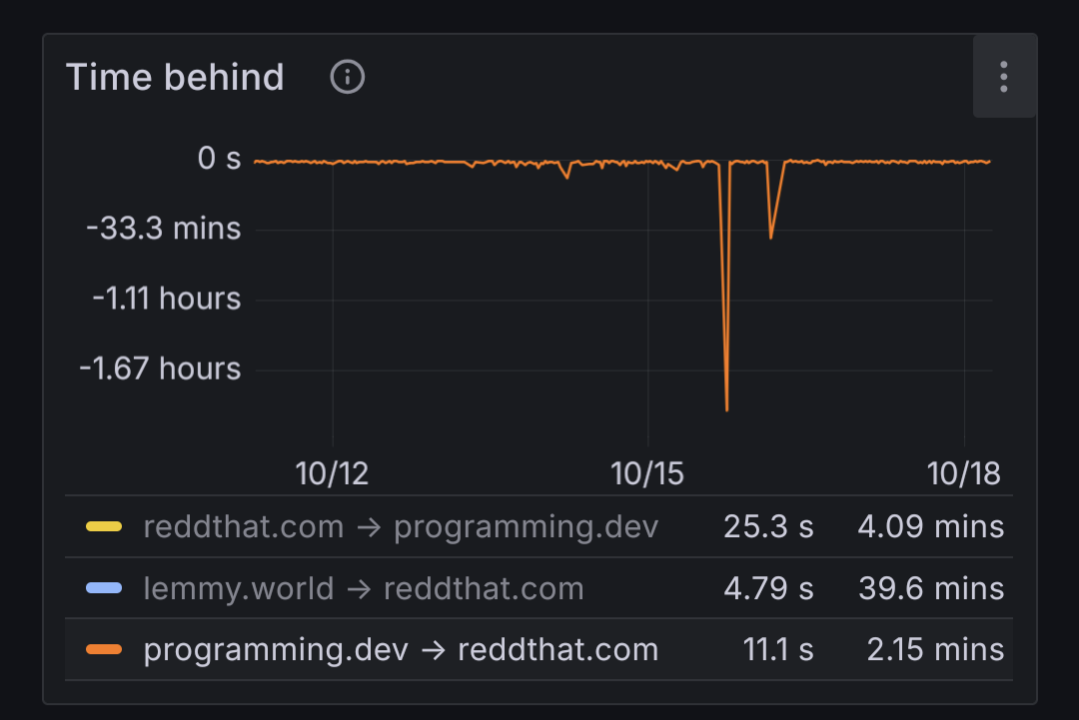Click the 4.09 mins legend value

tap(930, 527)
